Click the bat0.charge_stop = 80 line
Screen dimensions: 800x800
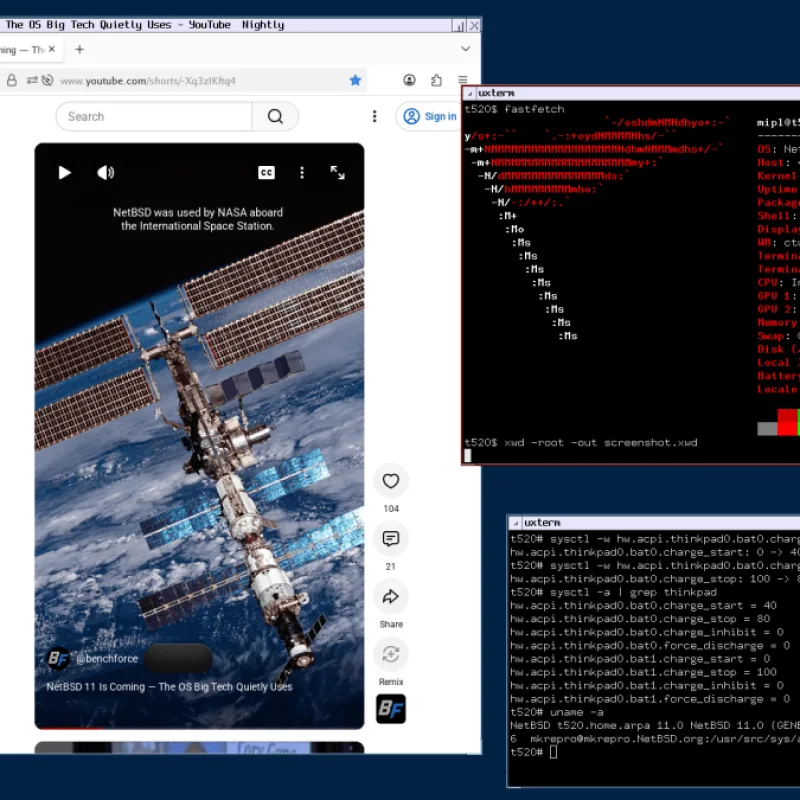point(640,619)
